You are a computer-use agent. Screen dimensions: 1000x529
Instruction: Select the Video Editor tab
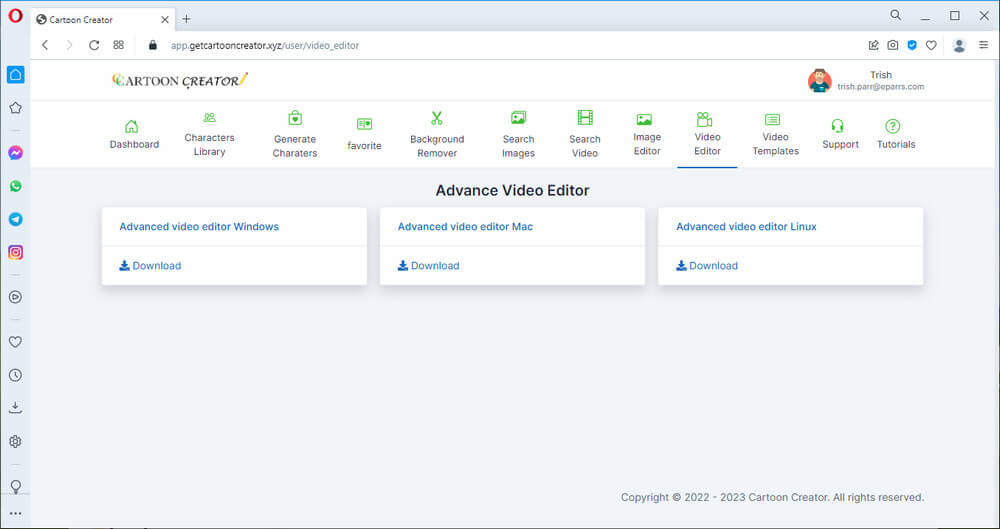coord(707,135)
